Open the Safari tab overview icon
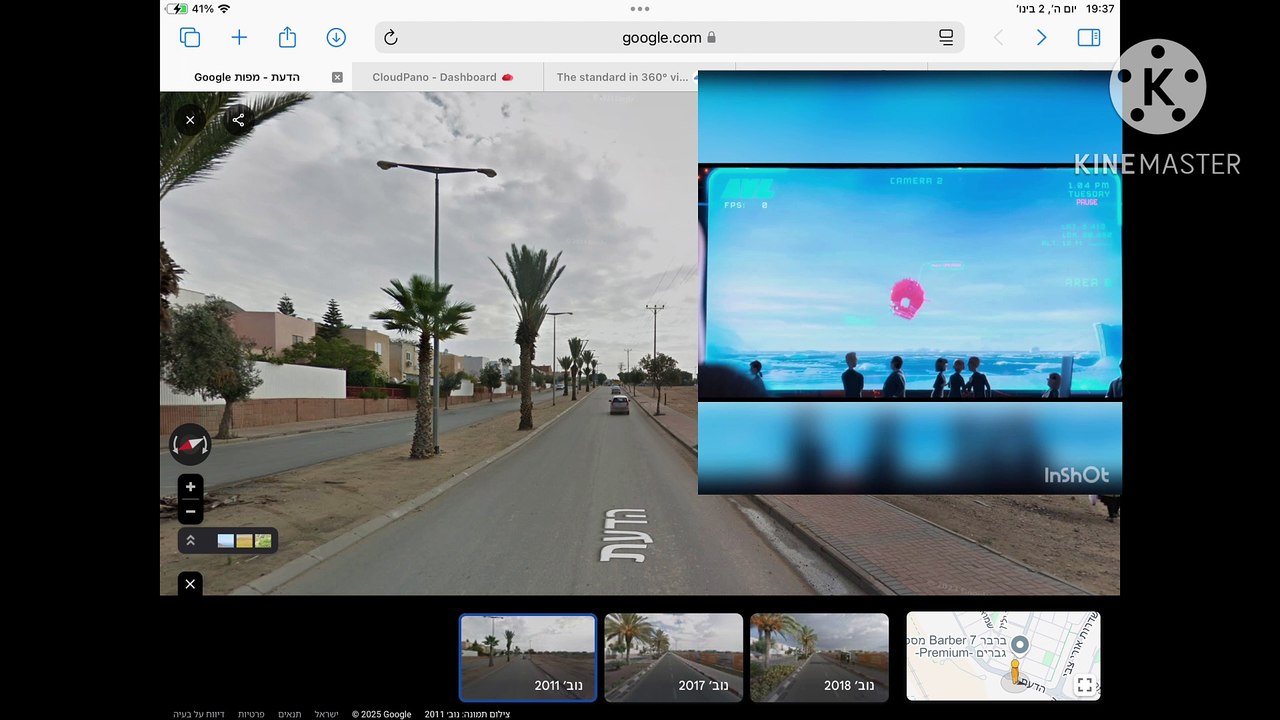The image size is (1280, 720). click(x=189, y=37)
